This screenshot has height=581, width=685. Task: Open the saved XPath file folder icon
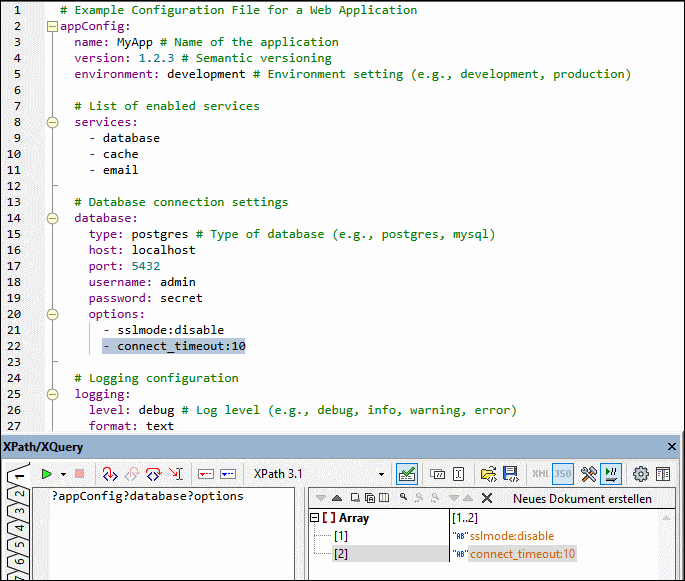[x=488, y=473]
